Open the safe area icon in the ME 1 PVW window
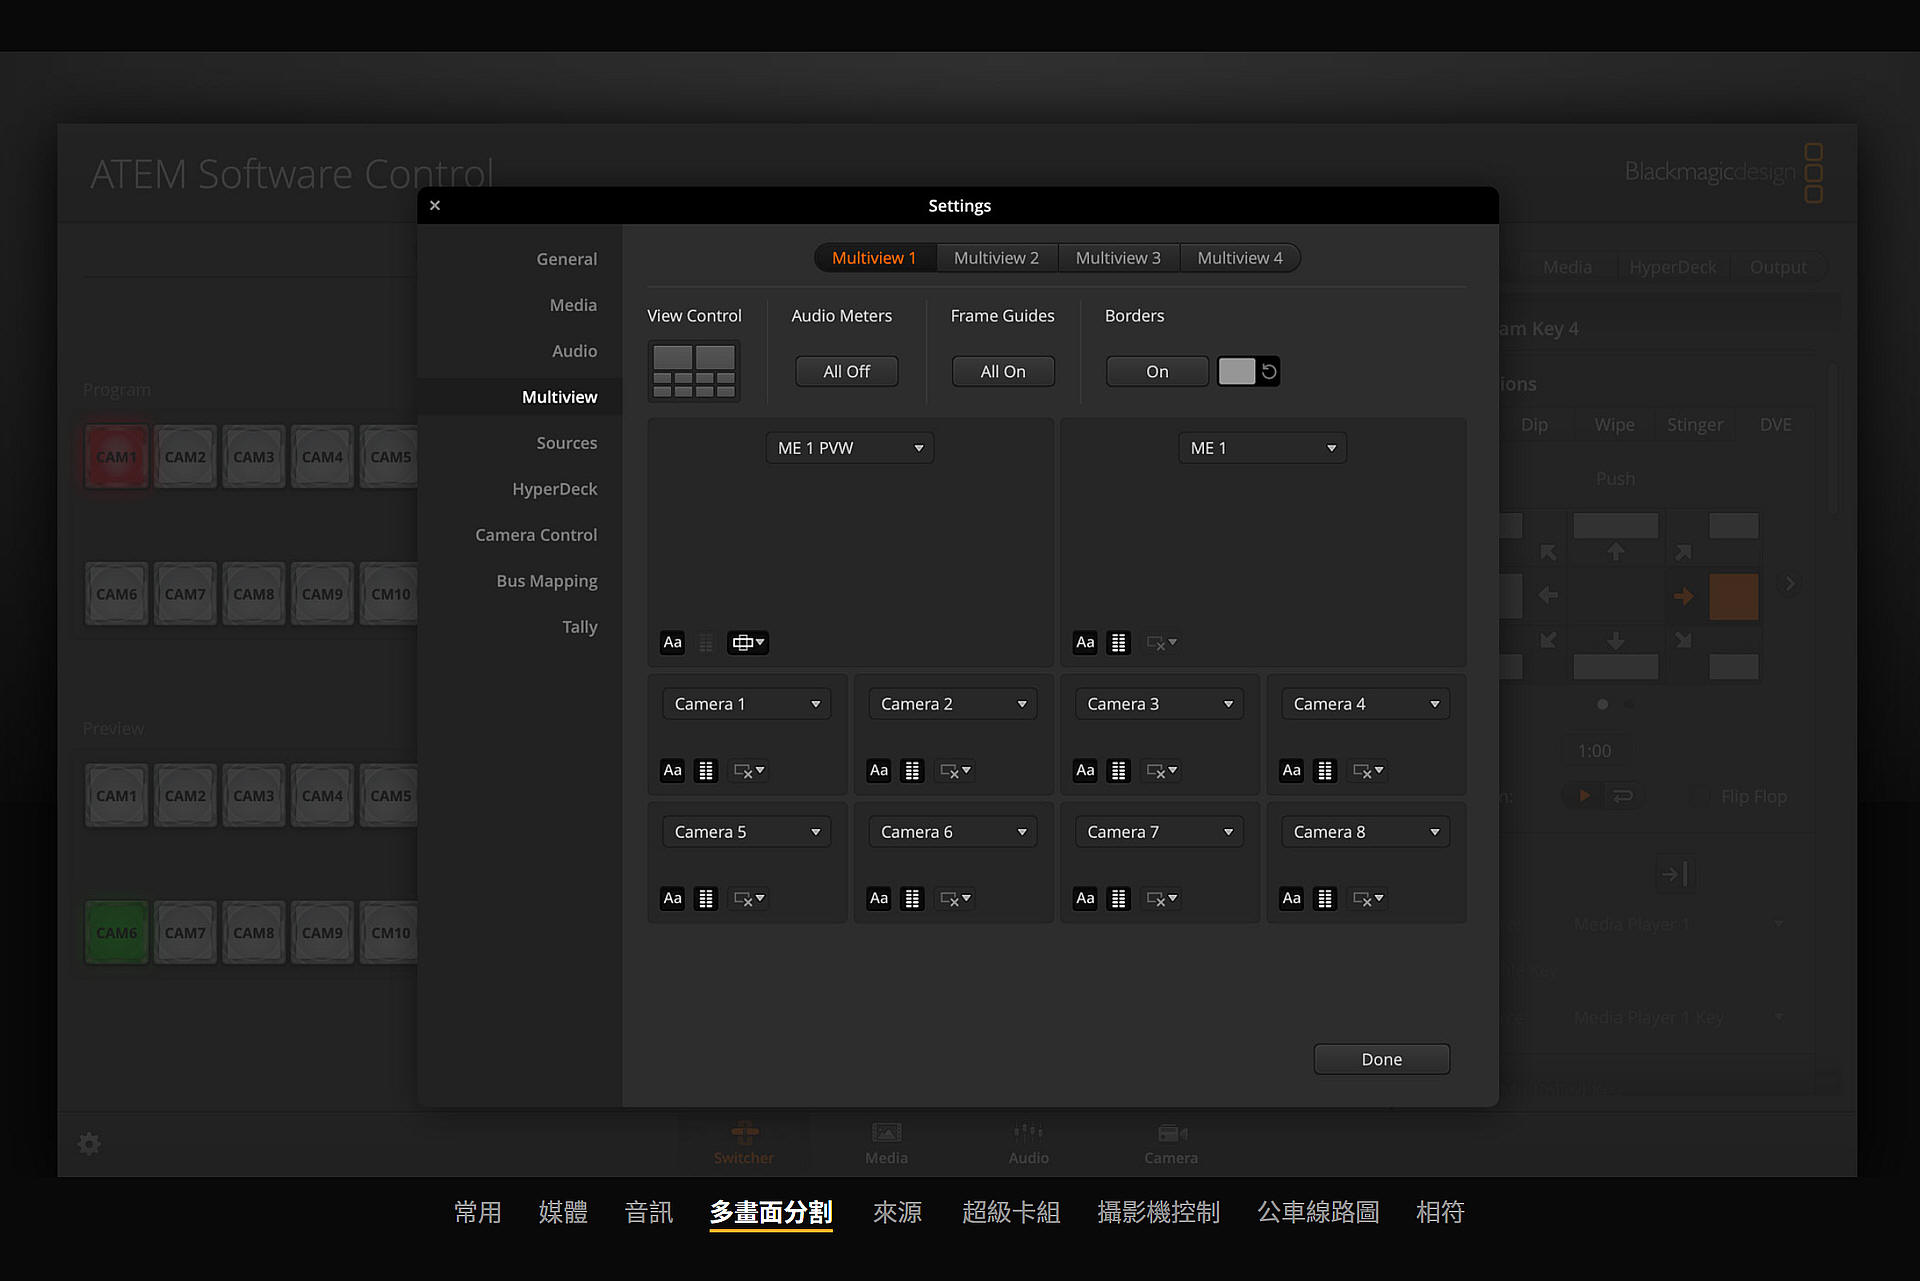Viewport: 1920px width, 1281px height. (748, 643)
